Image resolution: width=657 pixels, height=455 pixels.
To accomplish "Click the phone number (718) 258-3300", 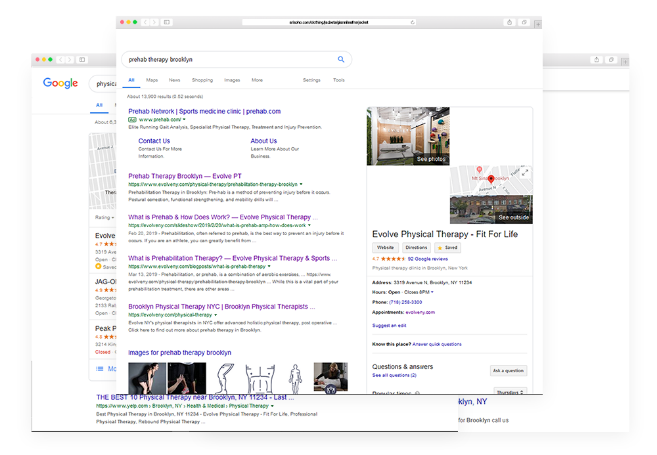I will tap(406, 302).
